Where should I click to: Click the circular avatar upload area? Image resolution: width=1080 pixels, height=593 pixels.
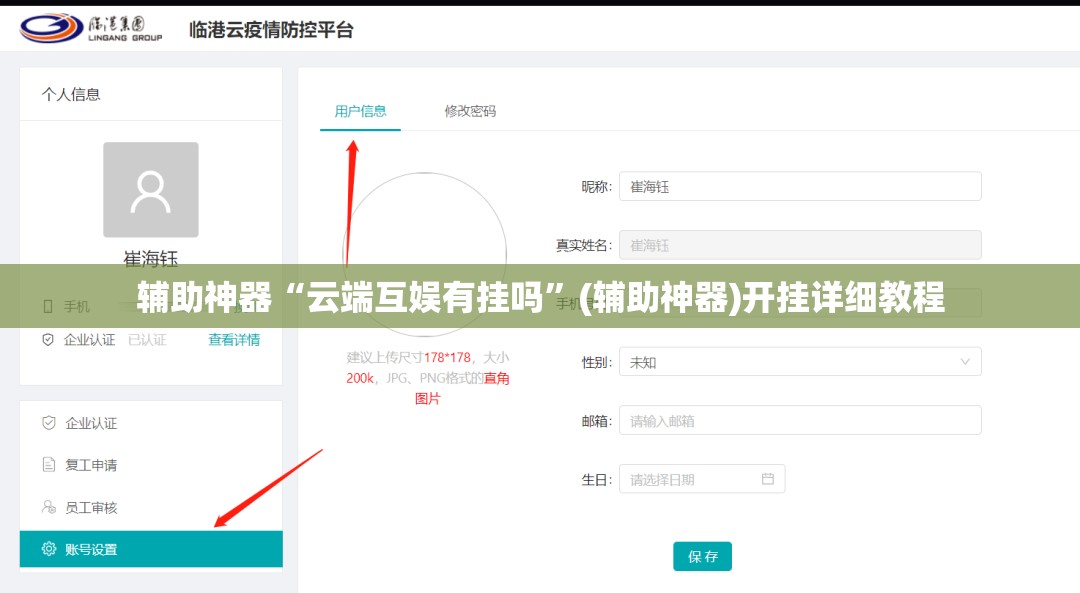click(425, 253)
